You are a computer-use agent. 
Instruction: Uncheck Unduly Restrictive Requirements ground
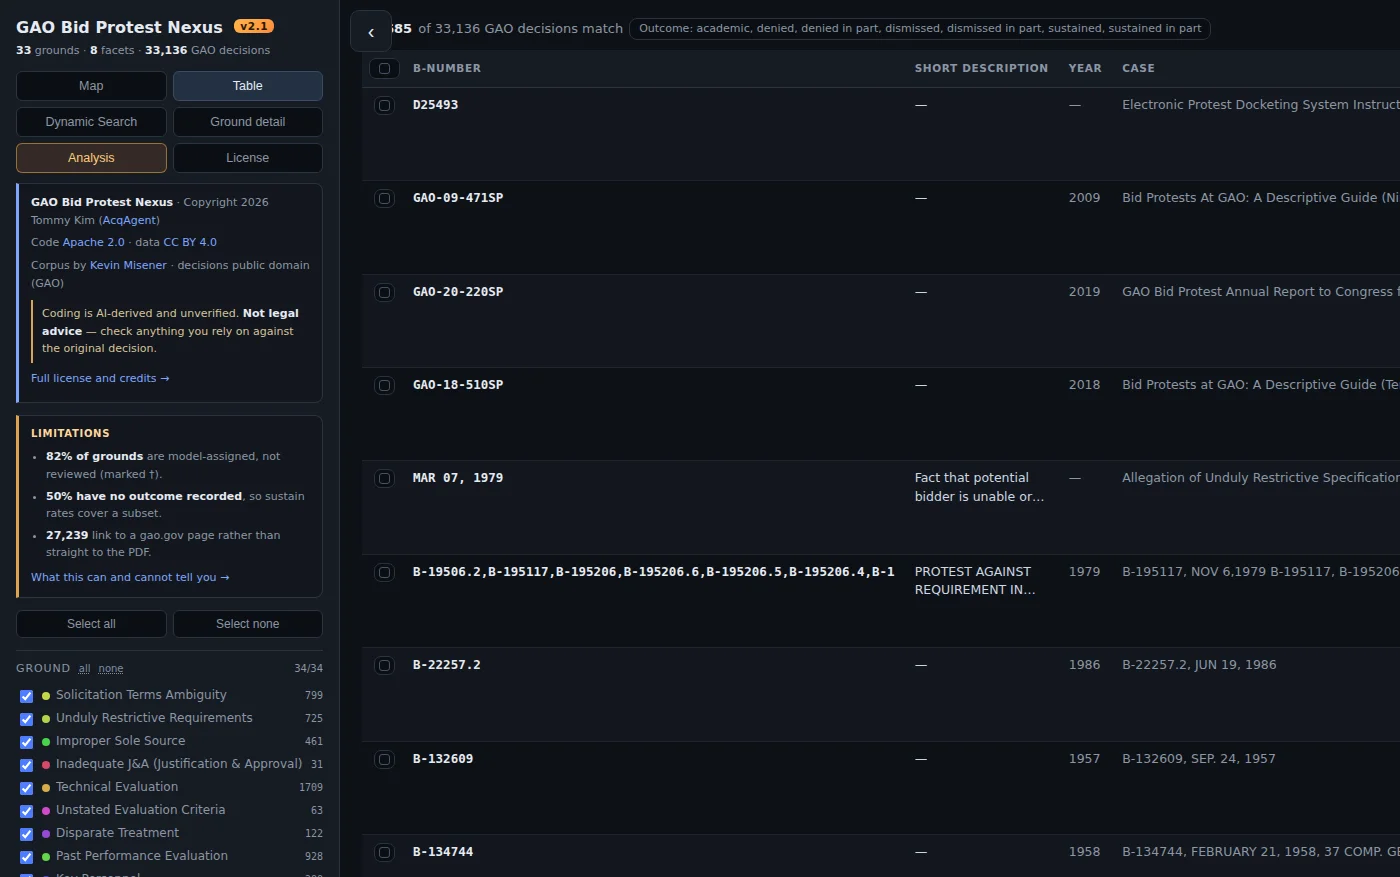click(27, 719)
